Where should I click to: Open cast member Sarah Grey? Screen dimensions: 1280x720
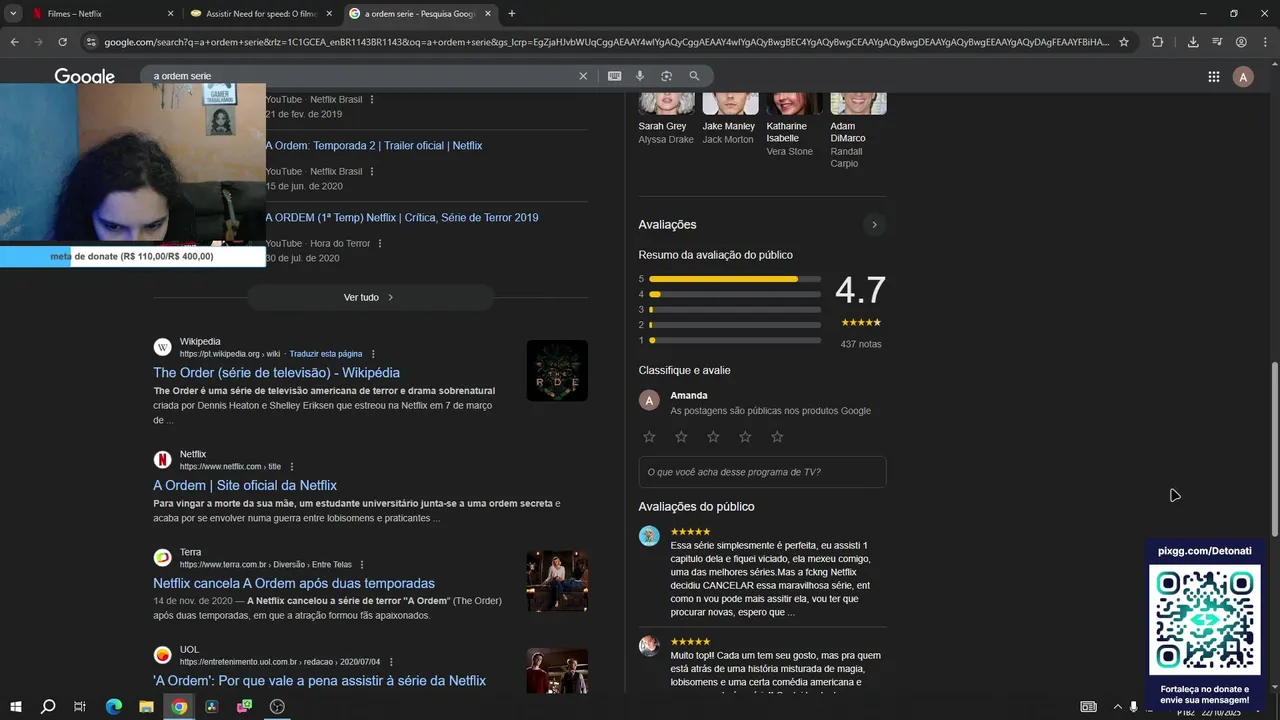[665, 119]
